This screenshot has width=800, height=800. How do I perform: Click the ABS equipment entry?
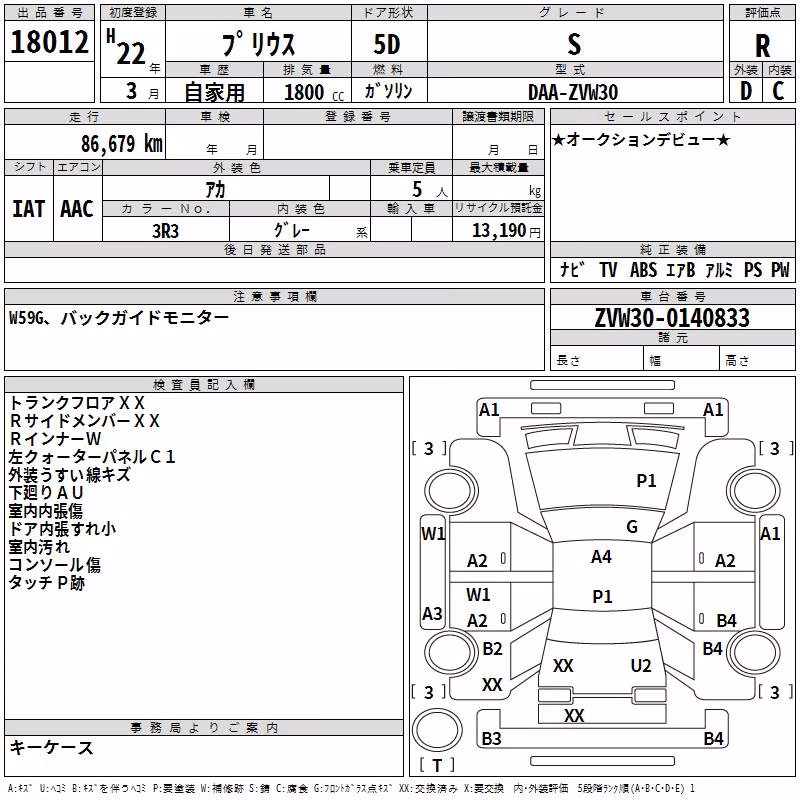click(643, 269)
